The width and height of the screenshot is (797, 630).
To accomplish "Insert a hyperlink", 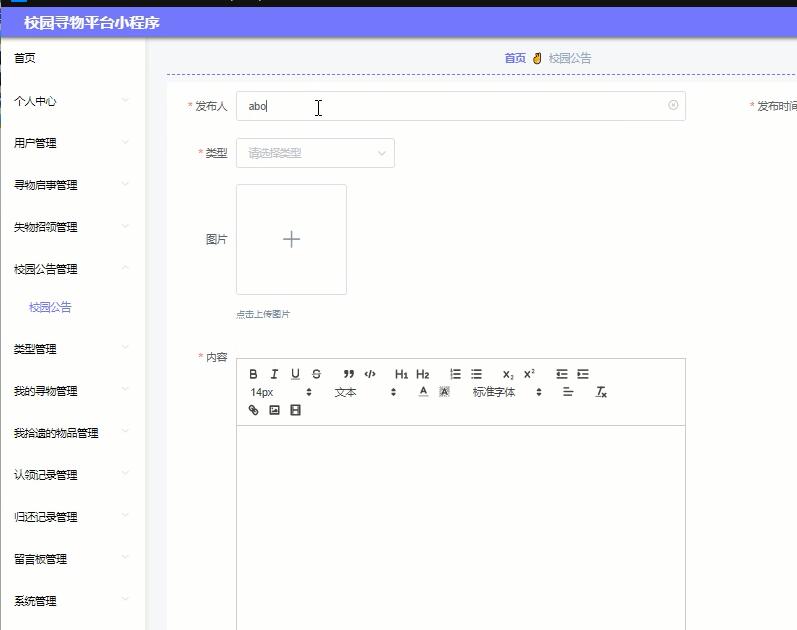I will [253, 410].
